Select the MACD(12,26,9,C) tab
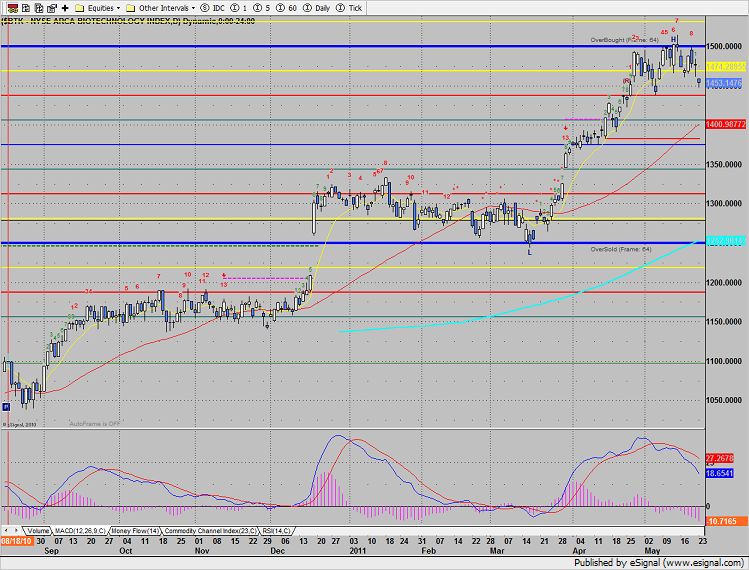Screen dimensions: 749x570 point(80,531)
